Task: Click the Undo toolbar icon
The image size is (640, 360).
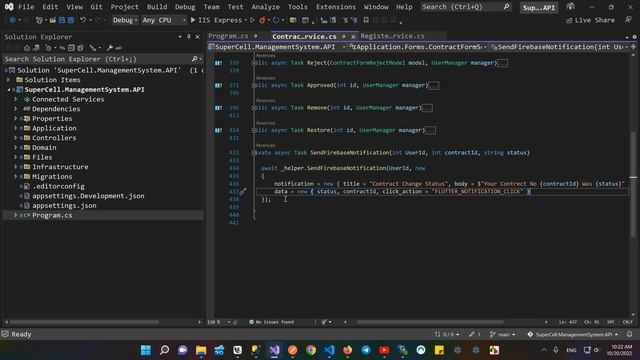Action: tap(83, 20)
